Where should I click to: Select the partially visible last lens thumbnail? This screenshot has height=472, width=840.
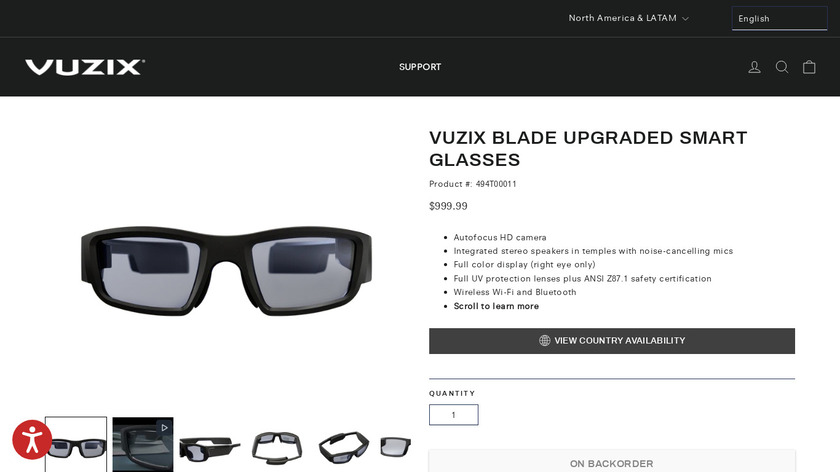395,446
